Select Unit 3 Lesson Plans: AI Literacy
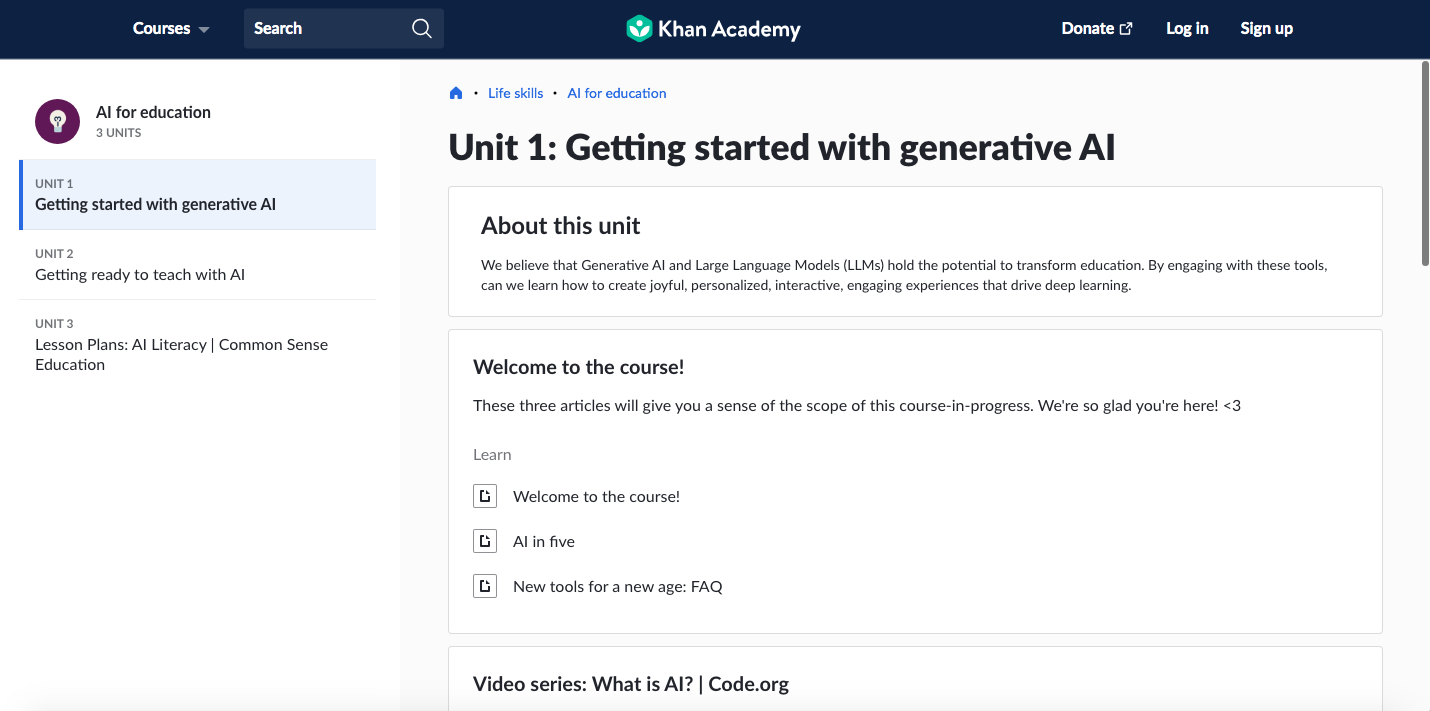Image resolution: width=1430 pixels, height=711 pixels. click(x=198, y=345)
